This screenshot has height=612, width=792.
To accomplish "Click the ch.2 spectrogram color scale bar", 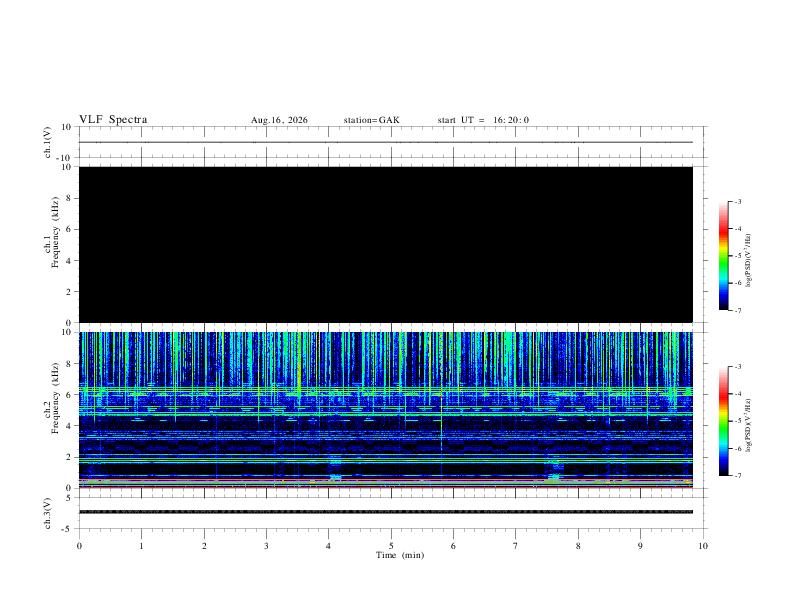I will [723, 421].
